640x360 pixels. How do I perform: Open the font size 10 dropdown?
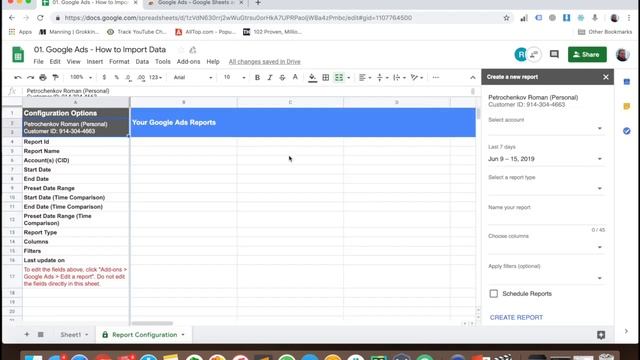pos(234,78)
